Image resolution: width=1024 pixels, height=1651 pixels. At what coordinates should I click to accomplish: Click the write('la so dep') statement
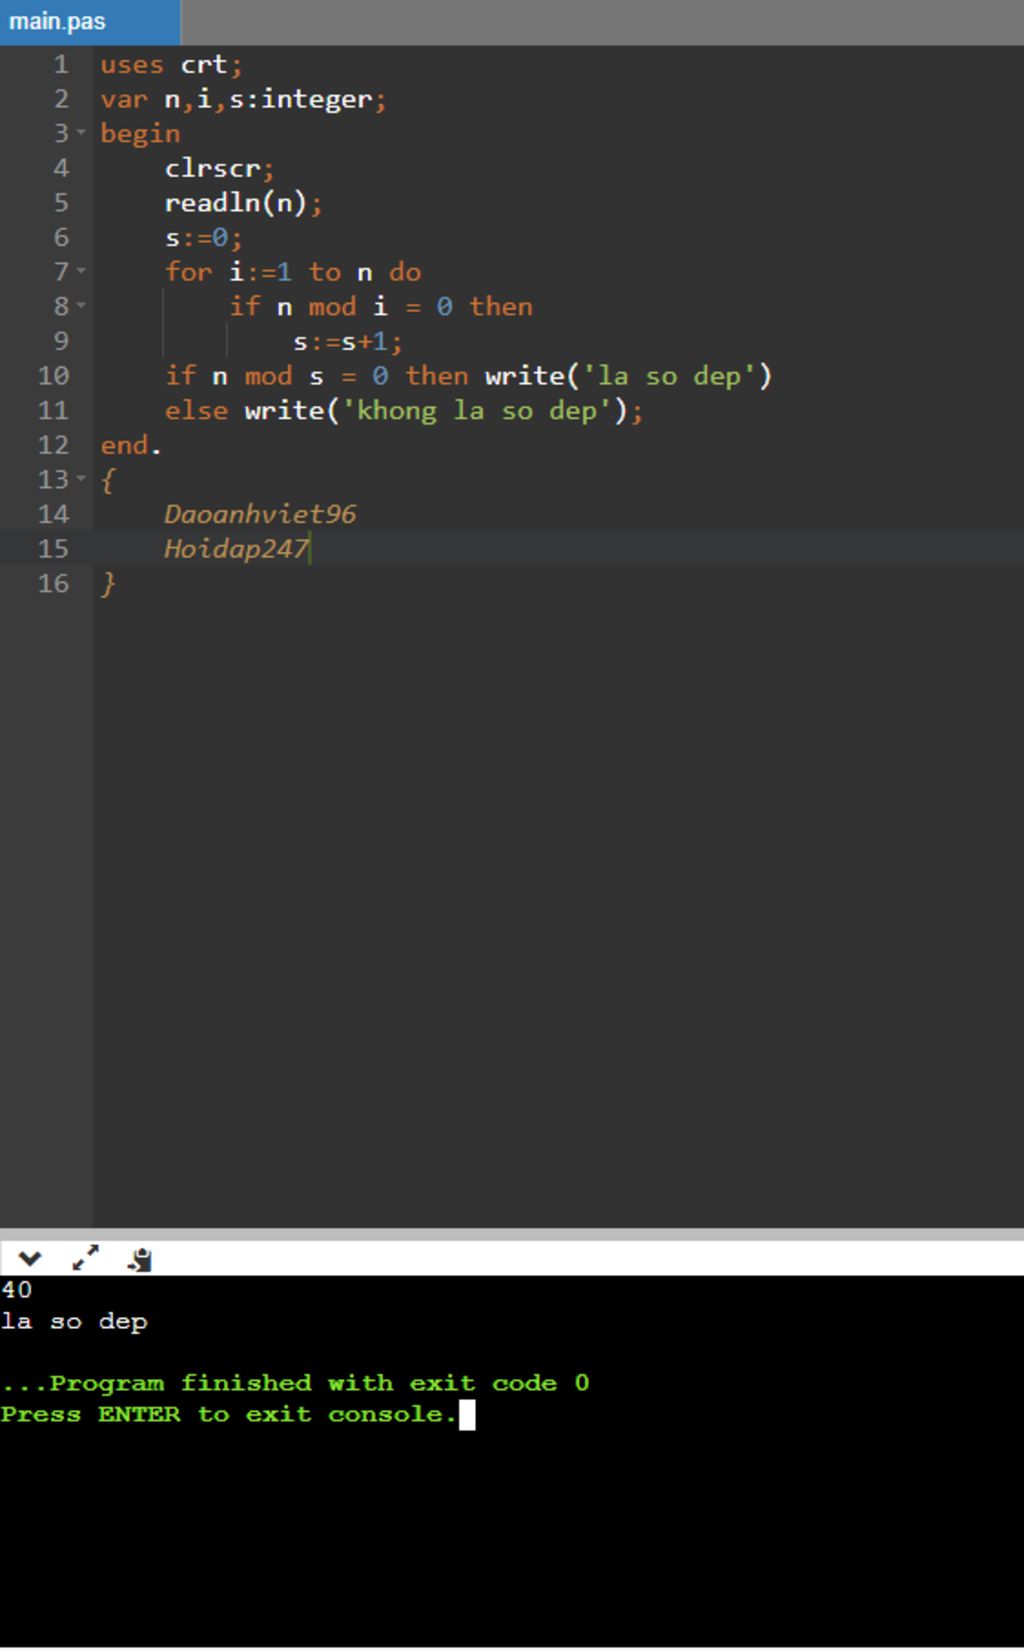pos(628,376)
